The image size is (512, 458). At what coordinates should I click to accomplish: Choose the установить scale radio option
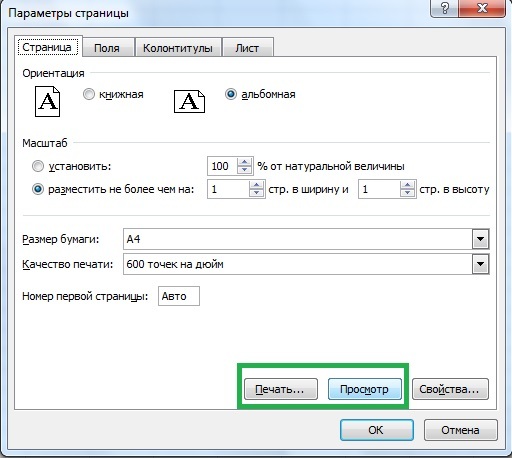pyautogui.click(x=38, y=166)
